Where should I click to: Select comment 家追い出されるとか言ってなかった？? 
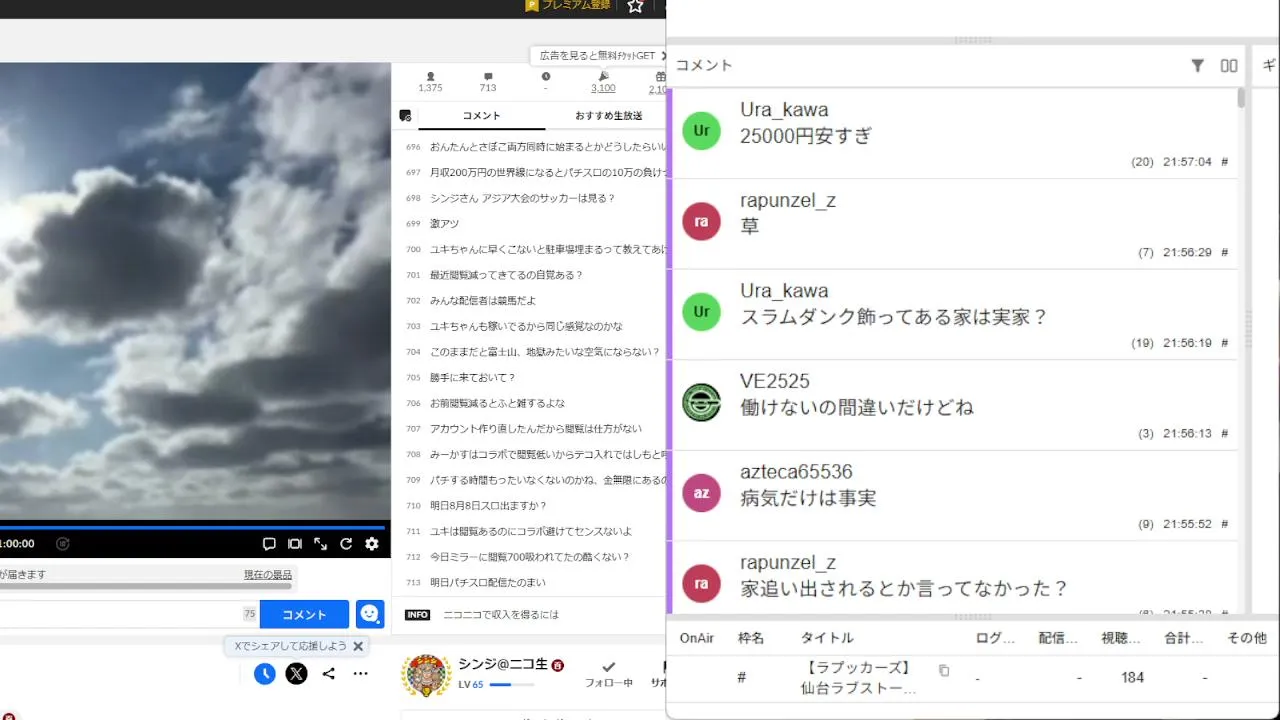904,589
